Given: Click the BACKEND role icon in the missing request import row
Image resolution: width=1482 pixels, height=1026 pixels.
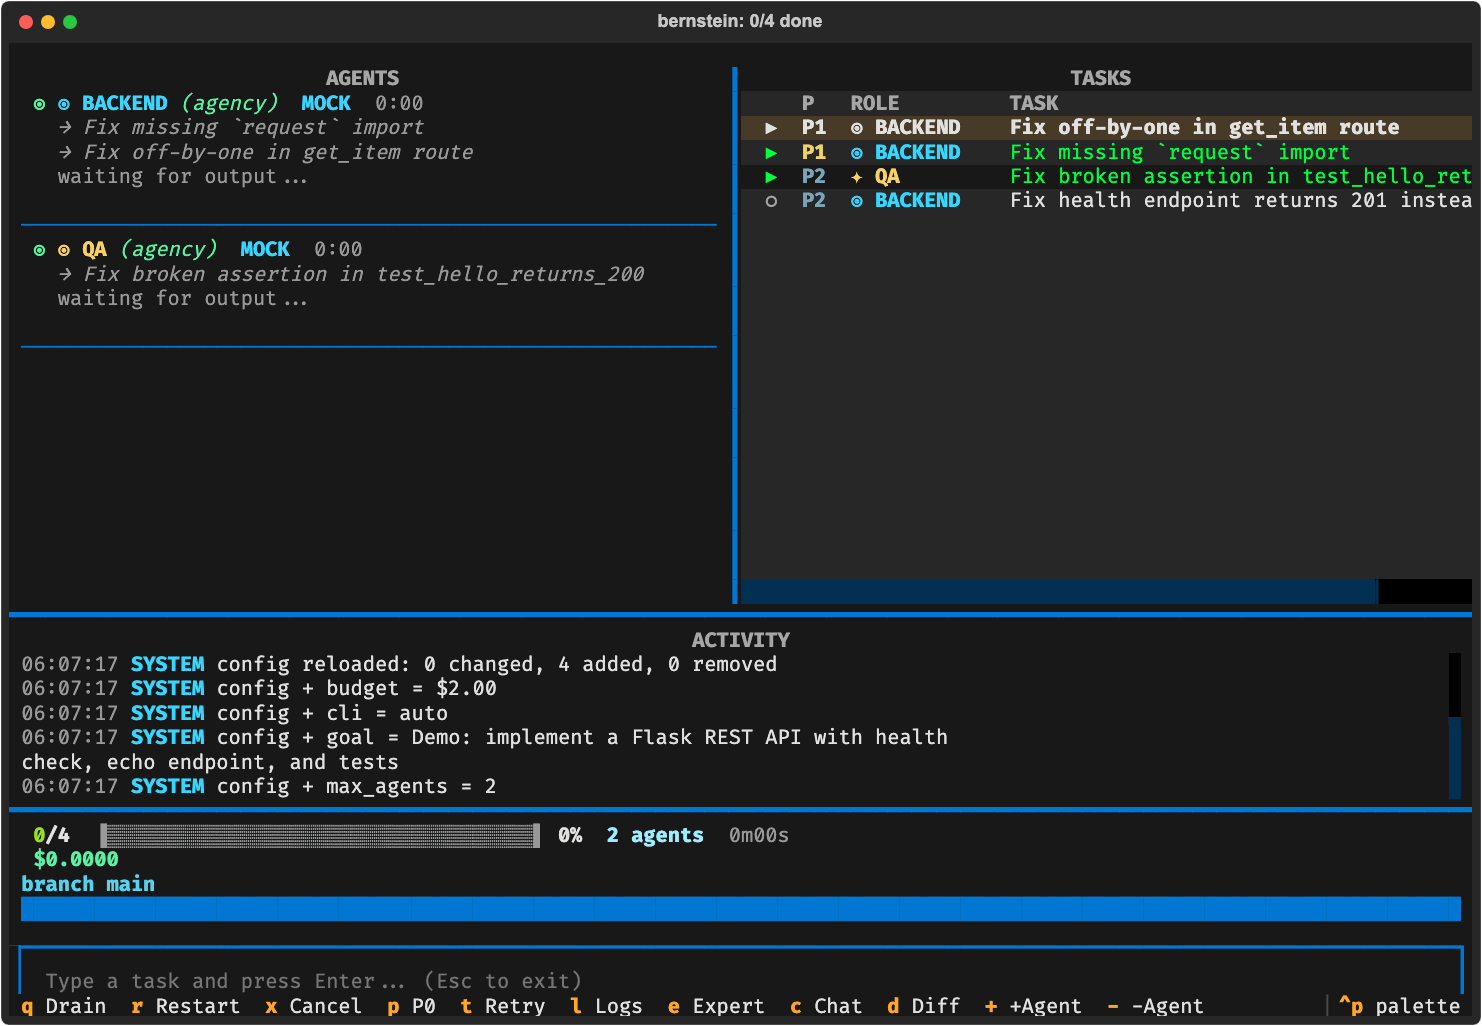Looking at the screenshot, I should 857,153.
